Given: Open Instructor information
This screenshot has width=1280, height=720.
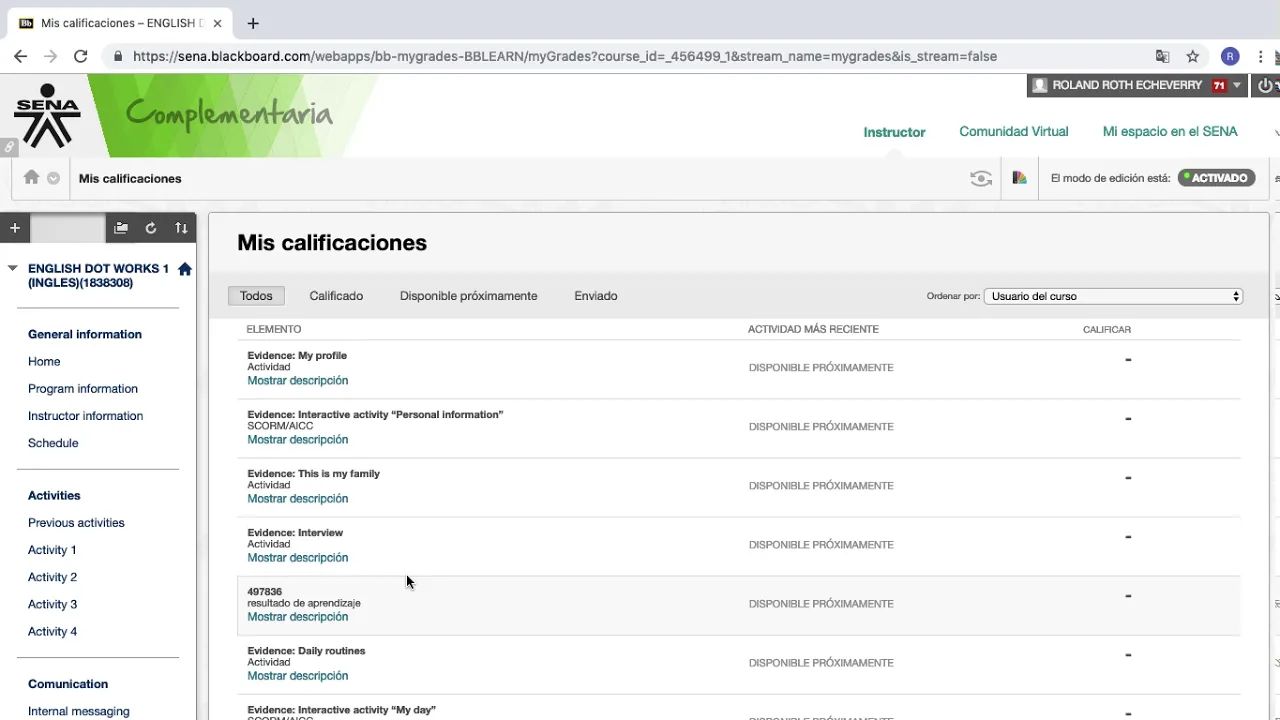Looking at the screenshot, I should [x=85, y=416].
